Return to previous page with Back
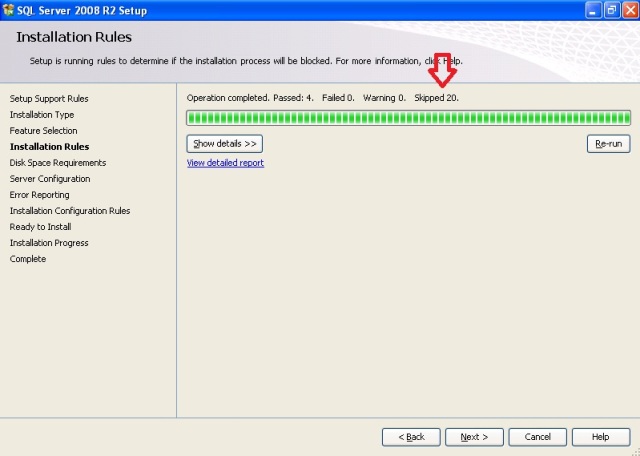640x456 pixels. (x=411, y=437)
